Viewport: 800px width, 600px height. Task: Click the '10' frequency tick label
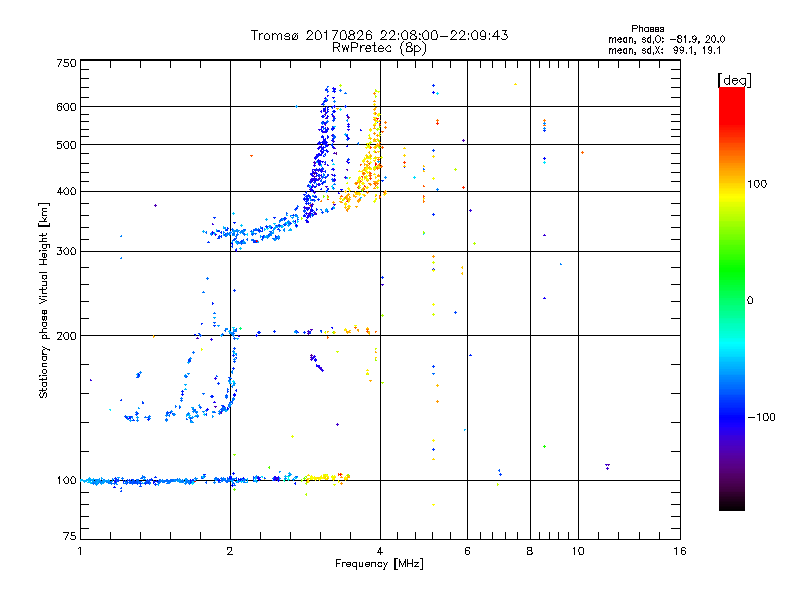[x=578, y=551]
